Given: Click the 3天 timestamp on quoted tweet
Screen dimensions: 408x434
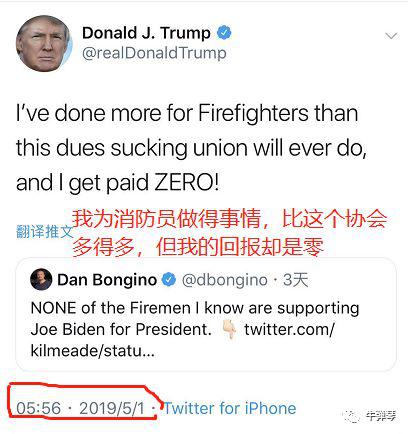Looking at the screenshot, I should point(295,280).
